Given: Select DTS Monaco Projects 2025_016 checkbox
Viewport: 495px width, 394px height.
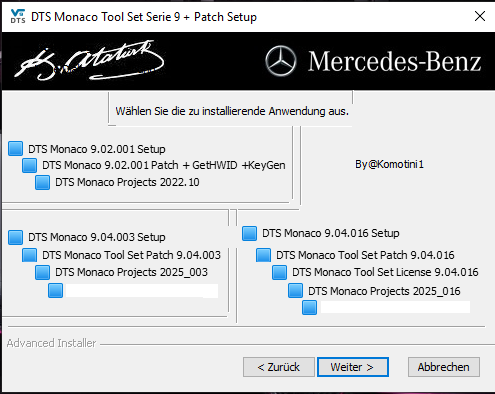Looking at the screenshot, I should coord(295,290).
